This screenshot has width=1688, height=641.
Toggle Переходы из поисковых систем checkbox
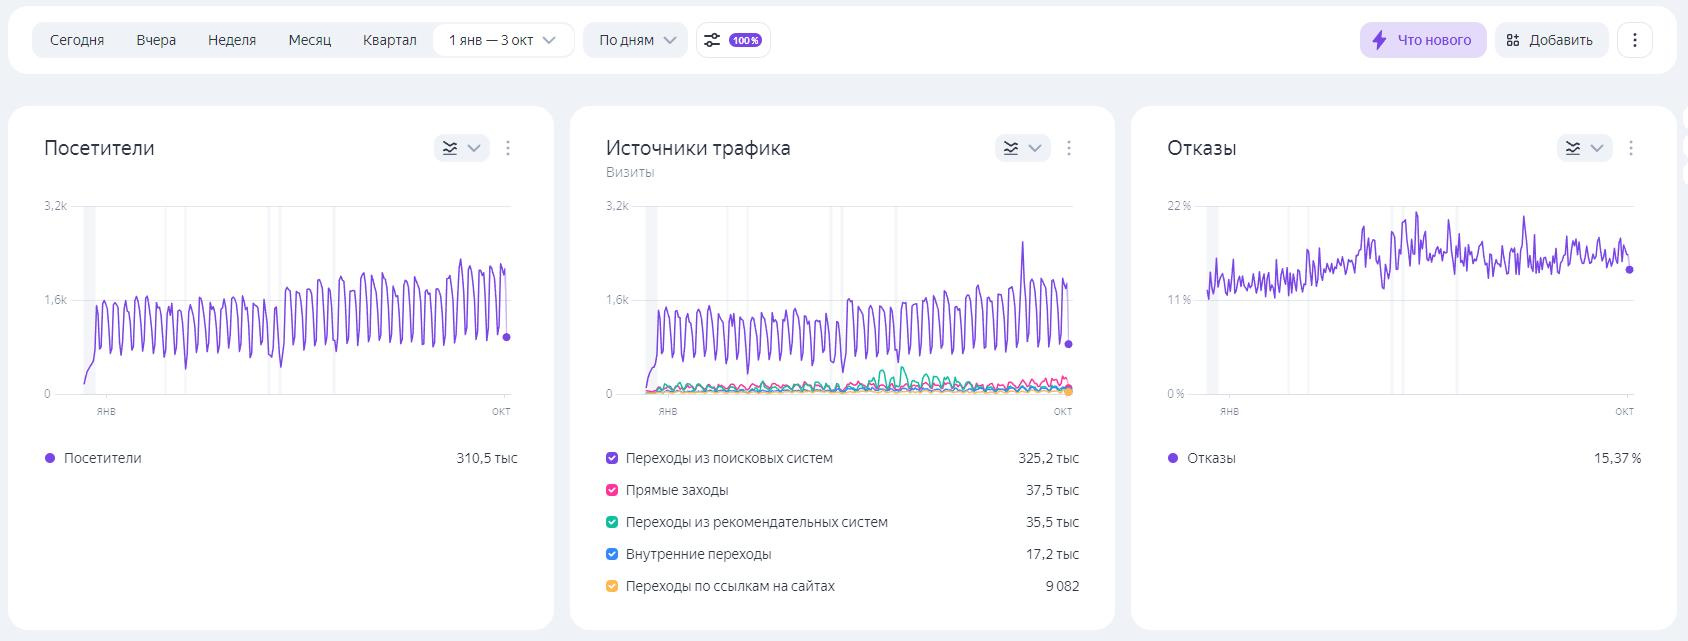(x=612, y=458)
